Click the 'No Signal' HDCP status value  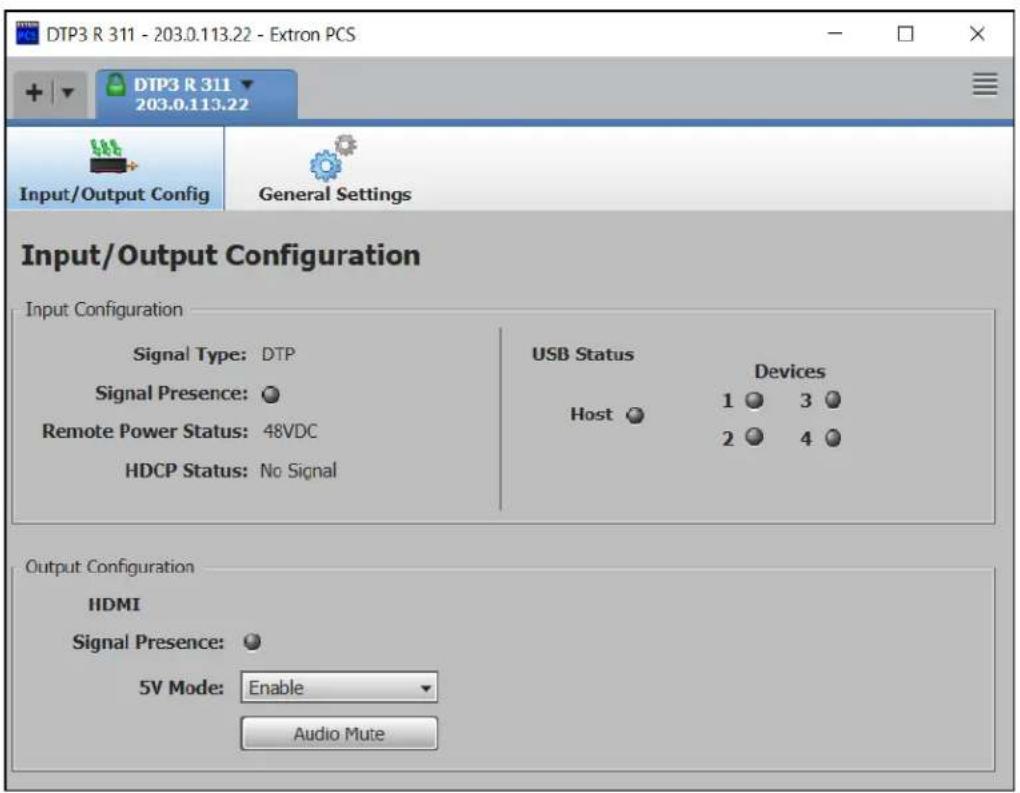pos(299,470)
